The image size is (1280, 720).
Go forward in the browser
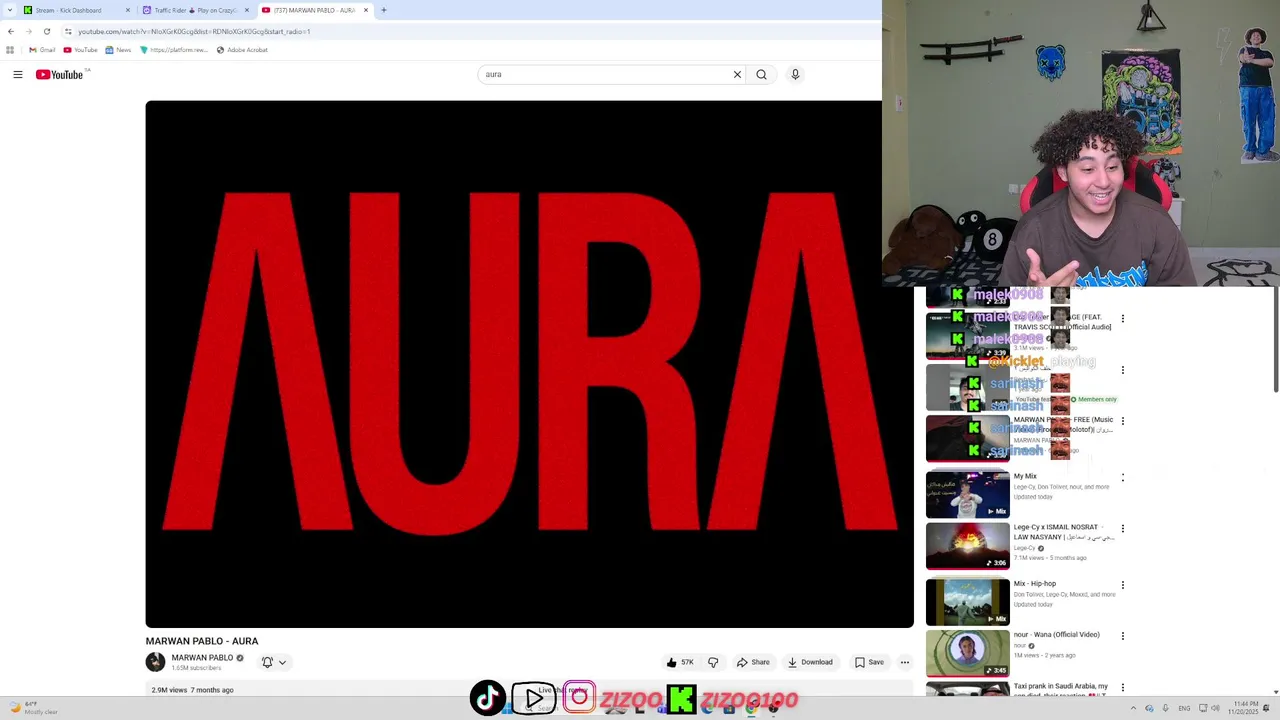pos(29,31)
